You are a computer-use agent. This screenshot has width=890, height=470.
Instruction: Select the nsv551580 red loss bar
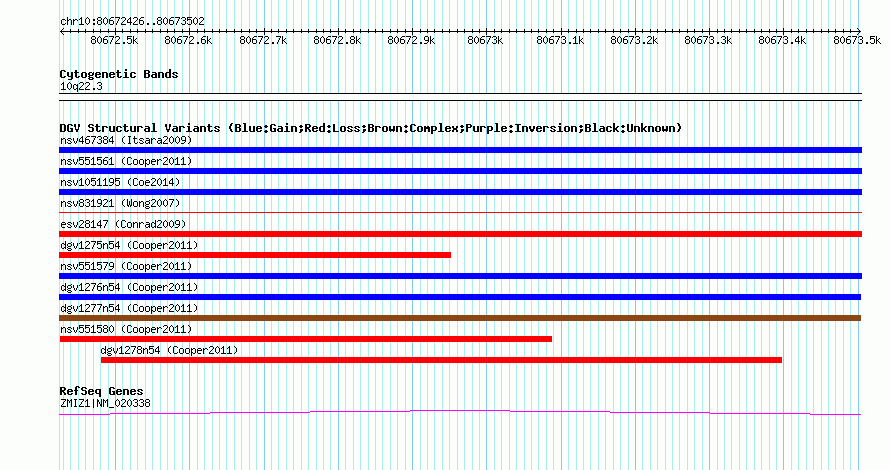pos(305,339)
